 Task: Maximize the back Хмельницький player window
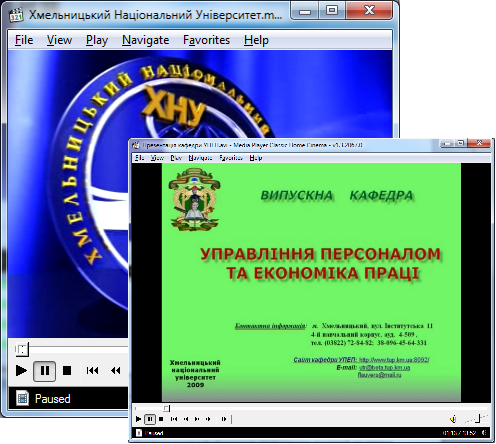tap(332, 11)
